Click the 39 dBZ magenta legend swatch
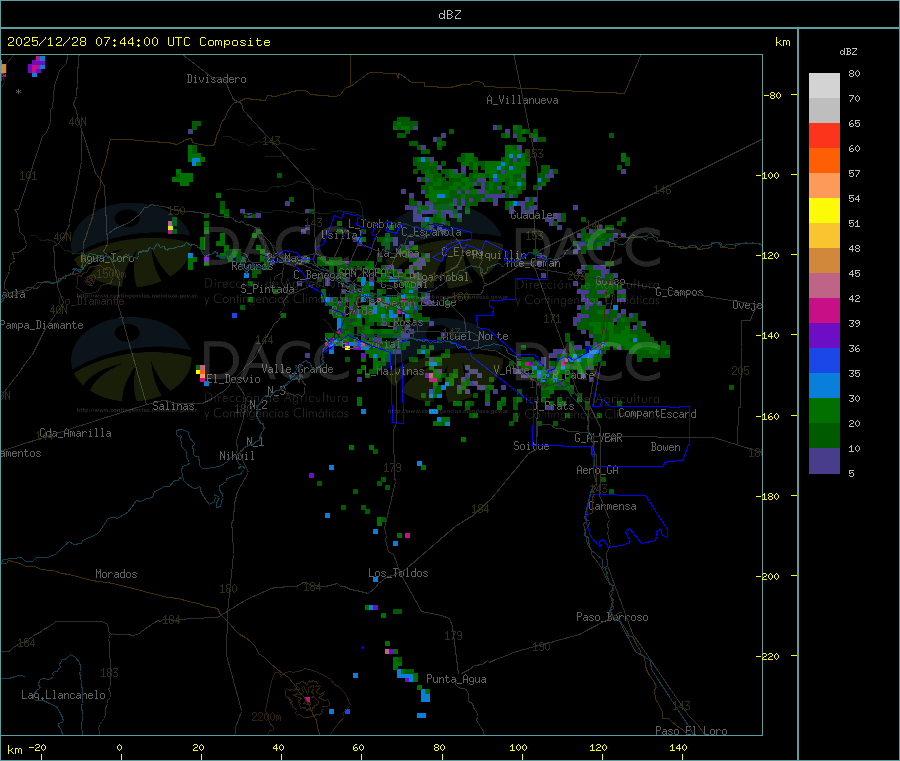This screenshot has width=900, height=761. [824, 310]
